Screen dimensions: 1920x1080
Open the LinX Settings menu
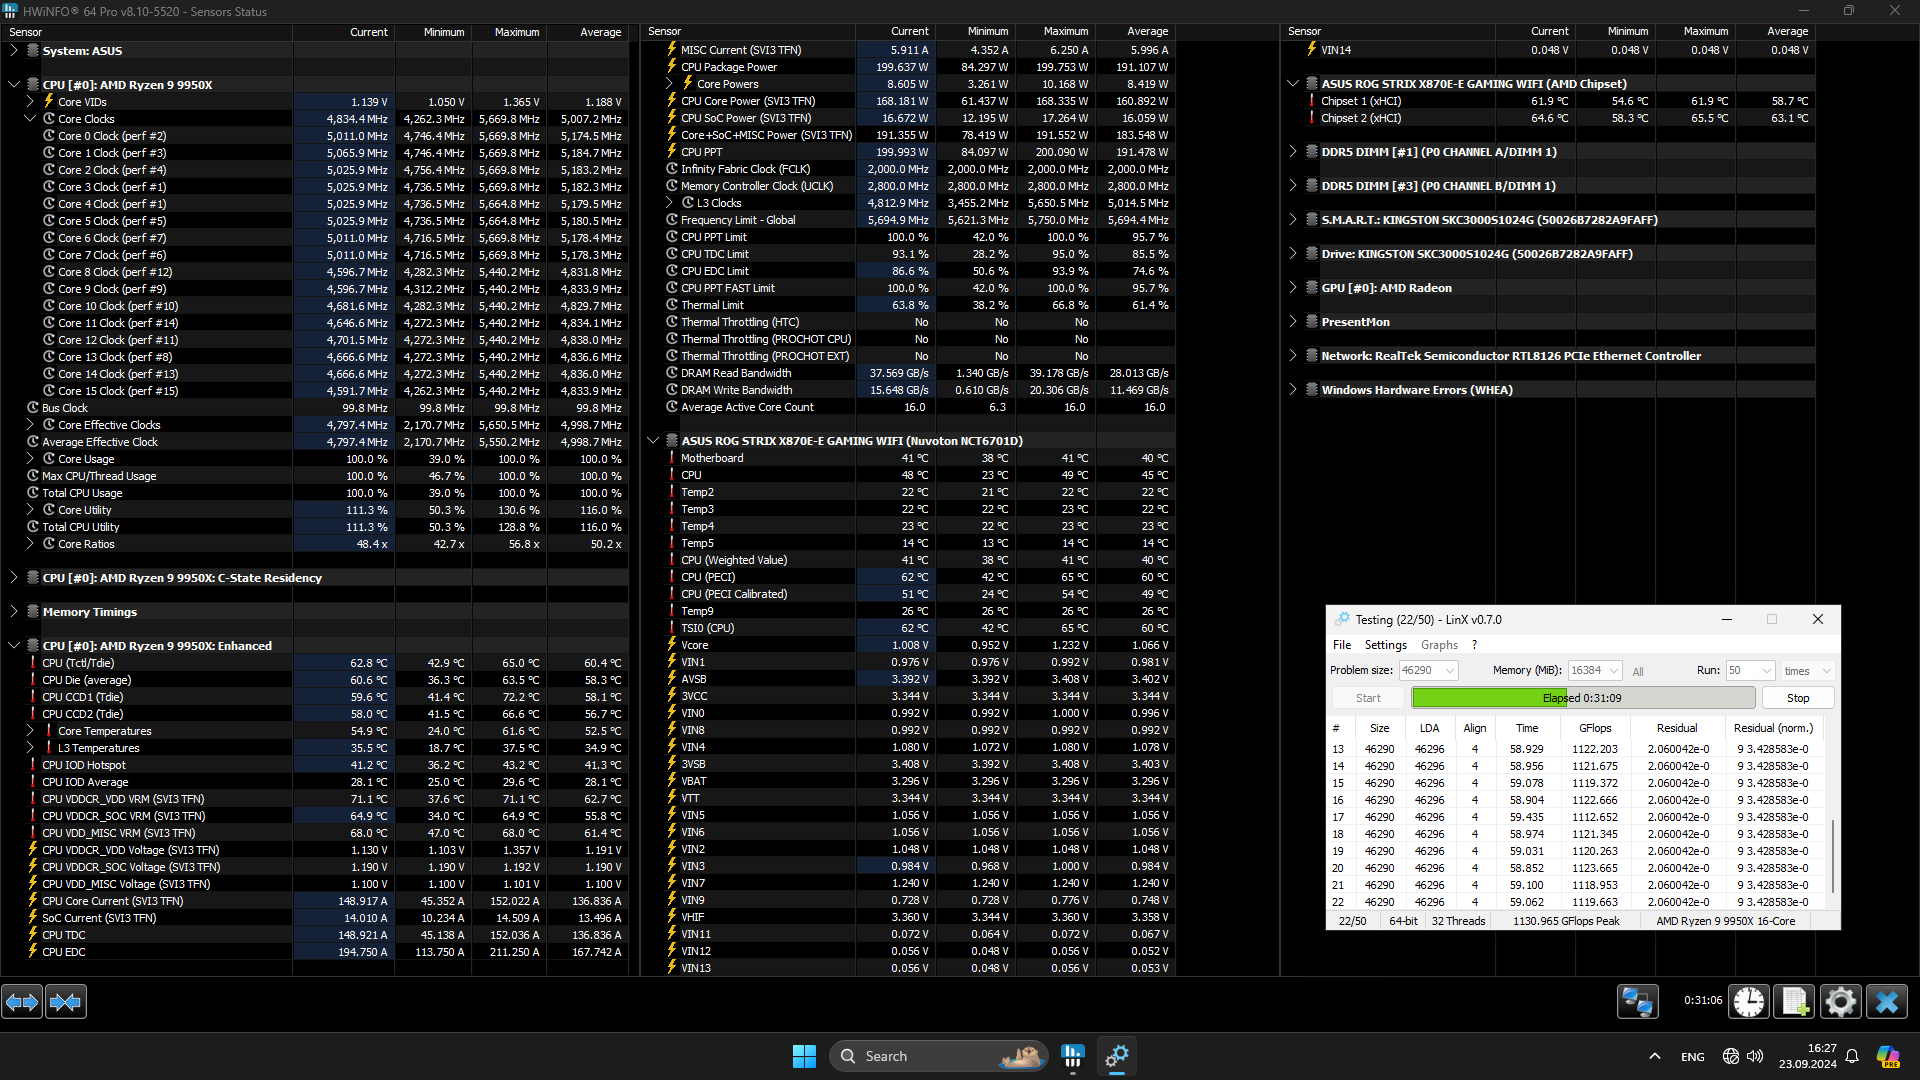1385,645
